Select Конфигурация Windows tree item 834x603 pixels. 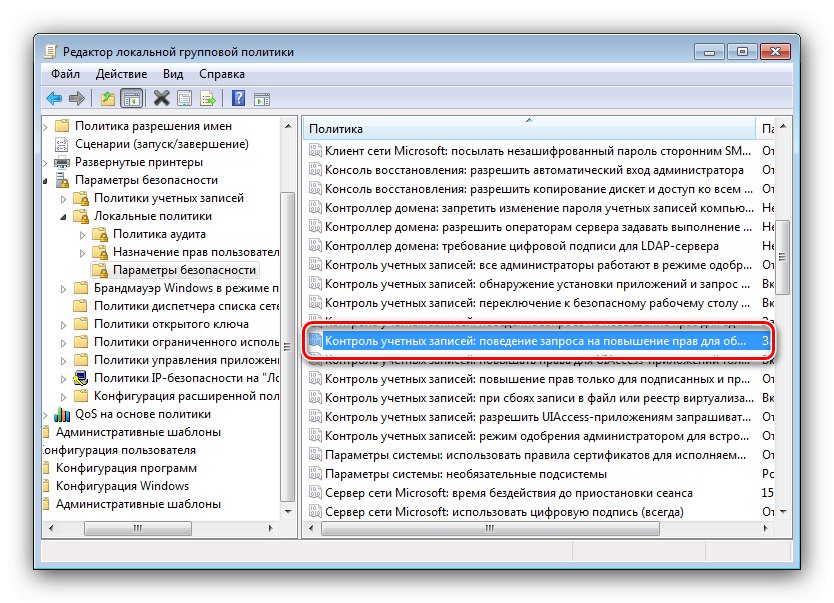pyautogui.click(x=122, y=486)
